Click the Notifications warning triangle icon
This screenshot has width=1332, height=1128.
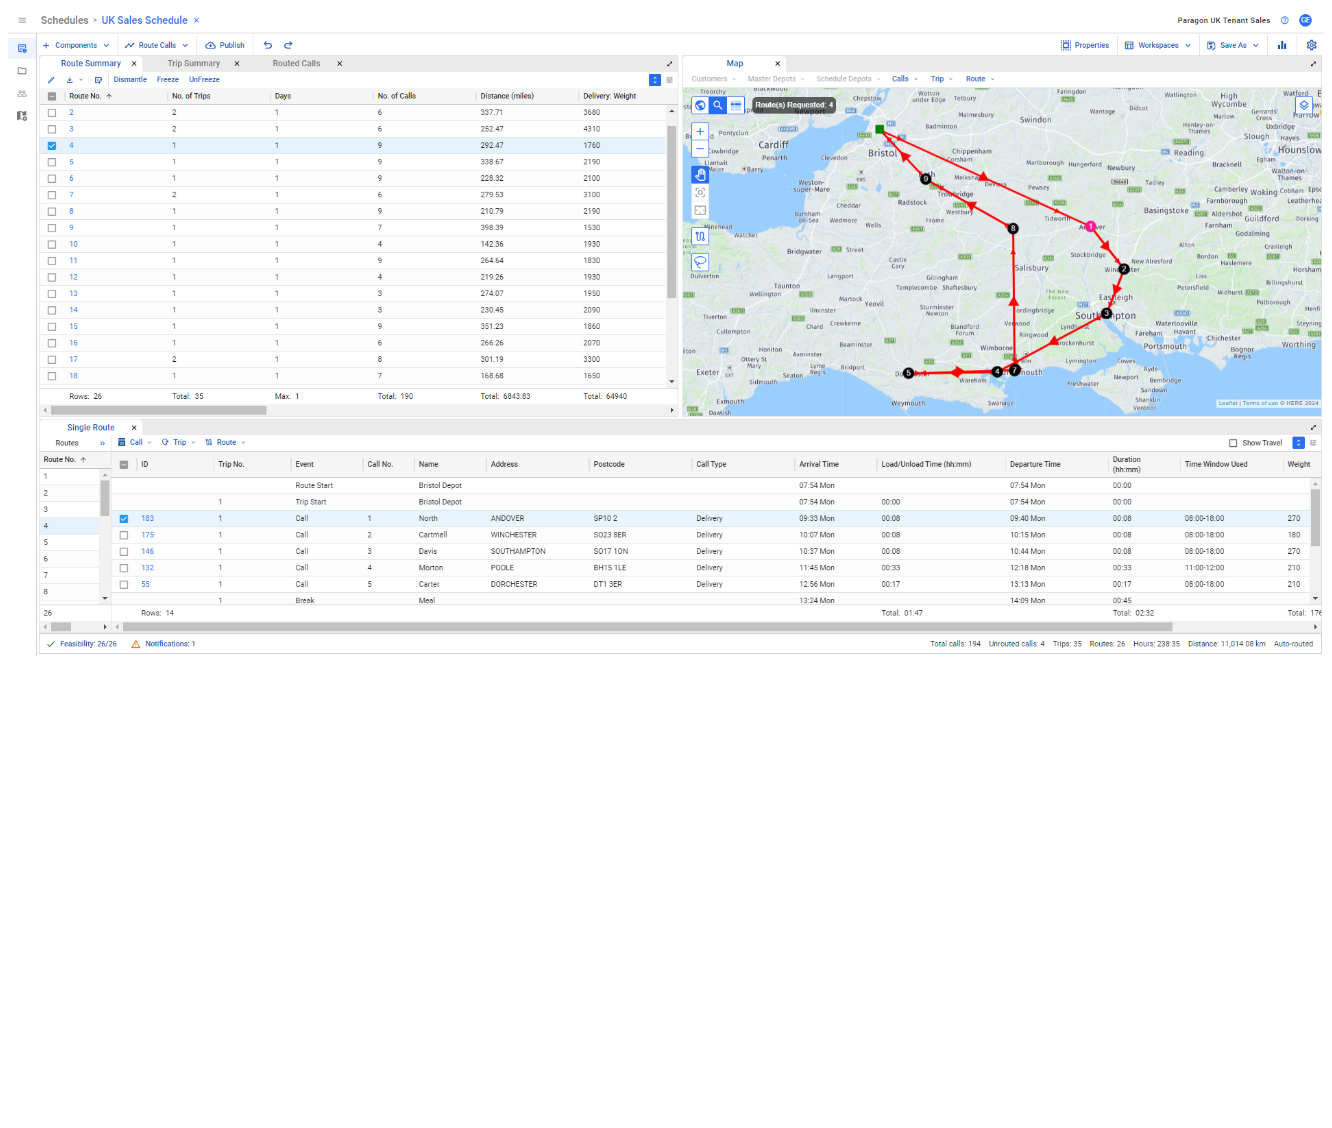tap(136, 644)
